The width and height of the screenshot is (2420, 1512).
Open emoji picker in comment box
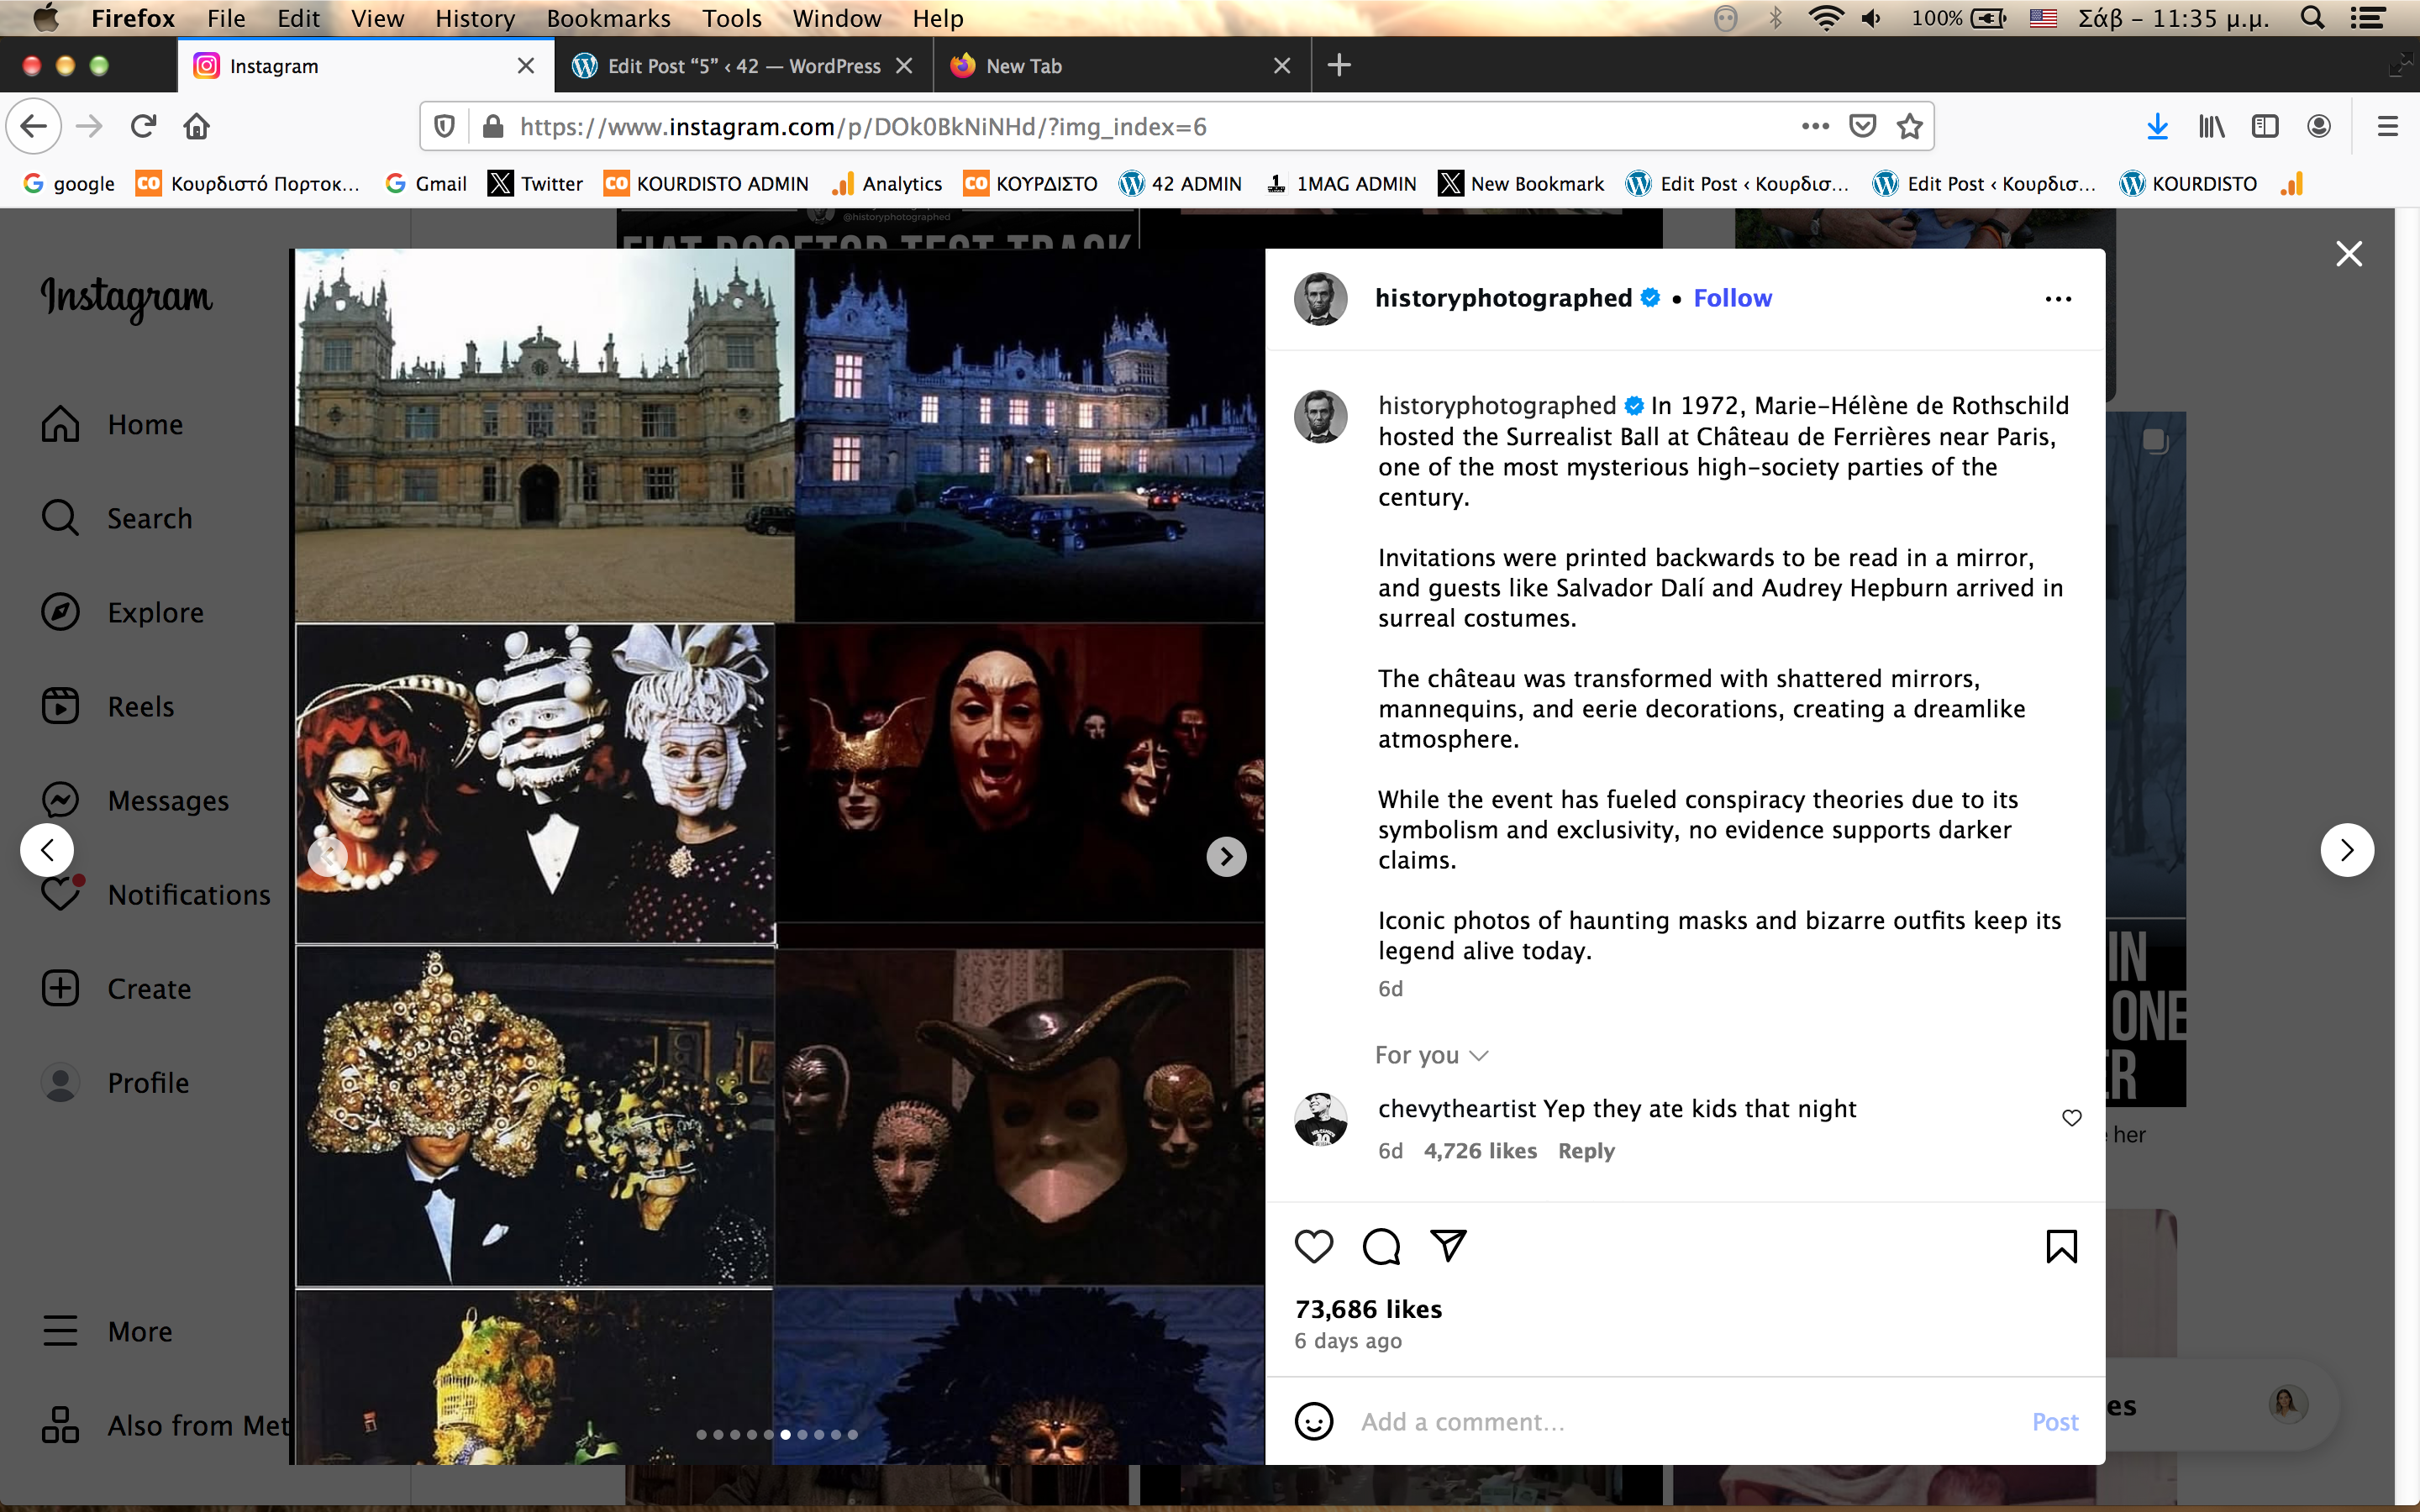coord(1313,1421)
